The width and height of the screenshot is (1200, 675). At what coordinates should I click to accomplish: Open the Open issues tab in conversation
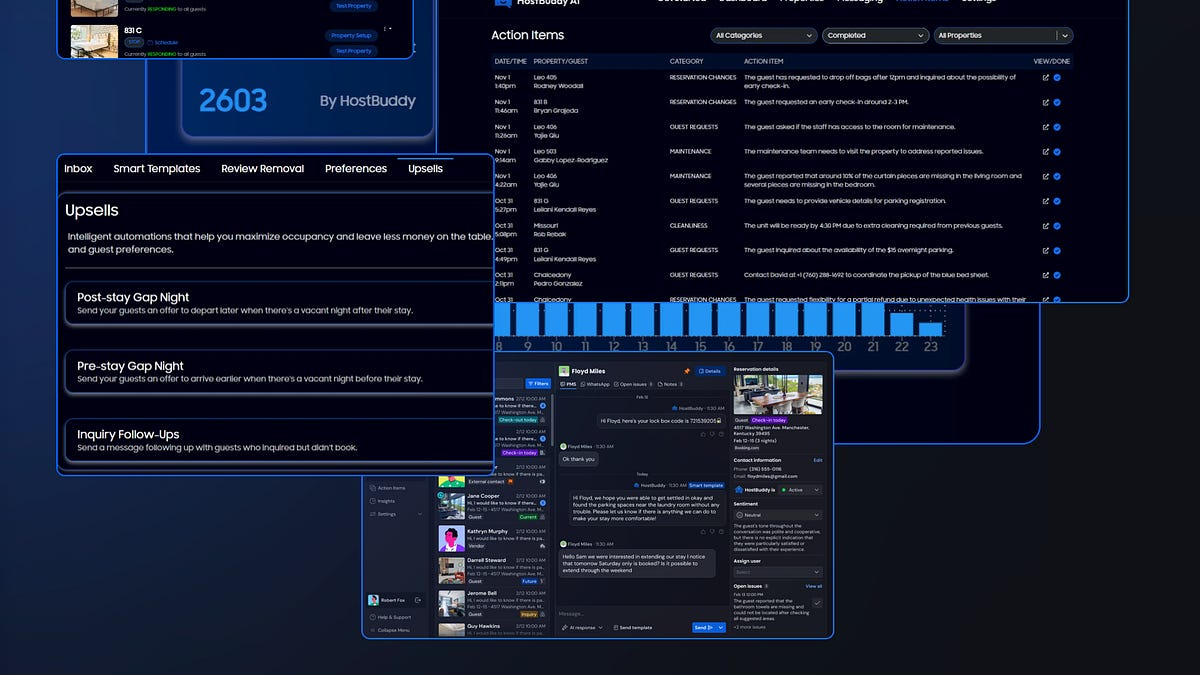633,384
